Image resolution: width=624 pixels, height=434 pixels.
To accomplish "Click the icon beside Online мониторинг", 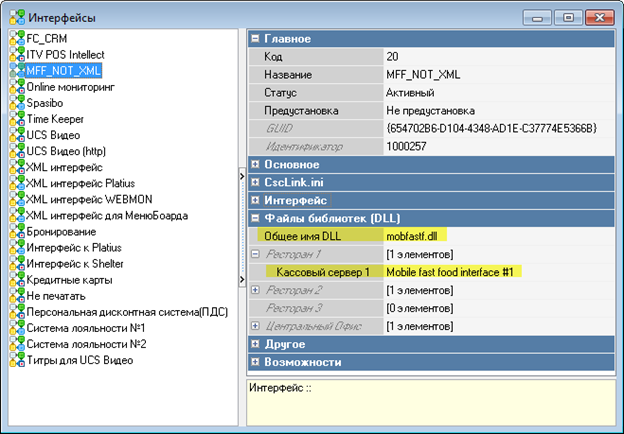I will point(16,87).
